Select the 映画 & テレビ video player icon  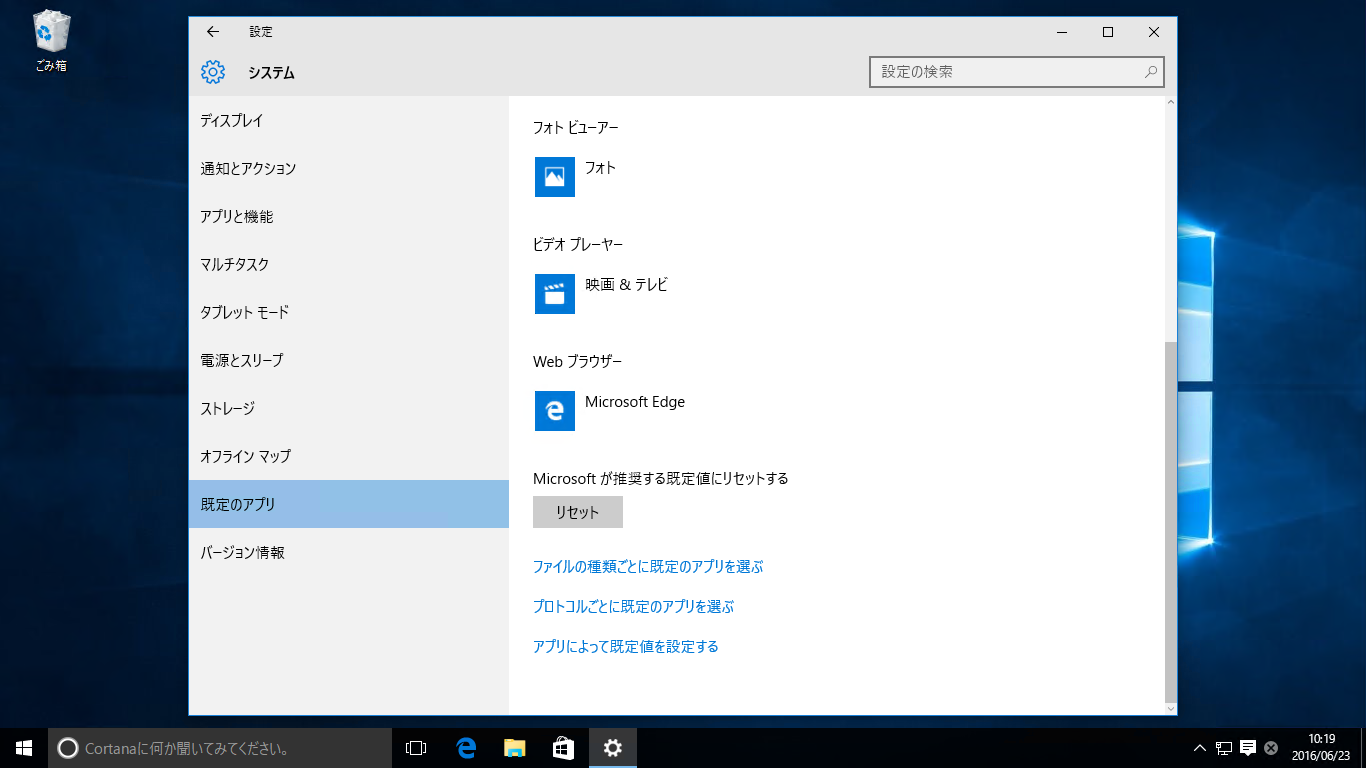[x=554, y=294]
